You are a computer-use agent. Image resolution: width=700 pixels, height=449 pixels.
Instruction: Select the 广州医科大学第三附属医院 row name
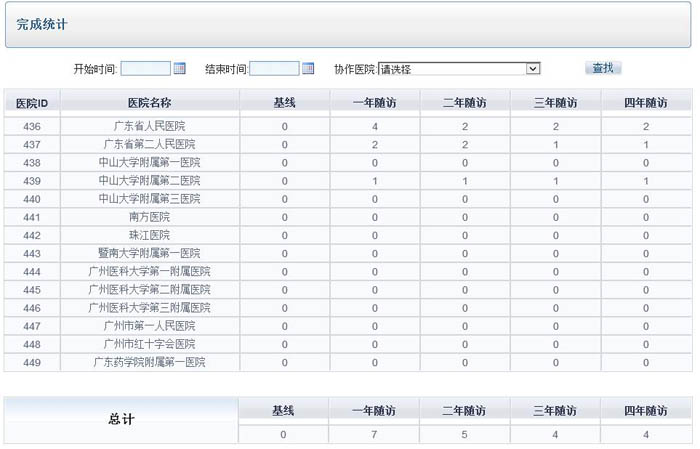(150, 308)
